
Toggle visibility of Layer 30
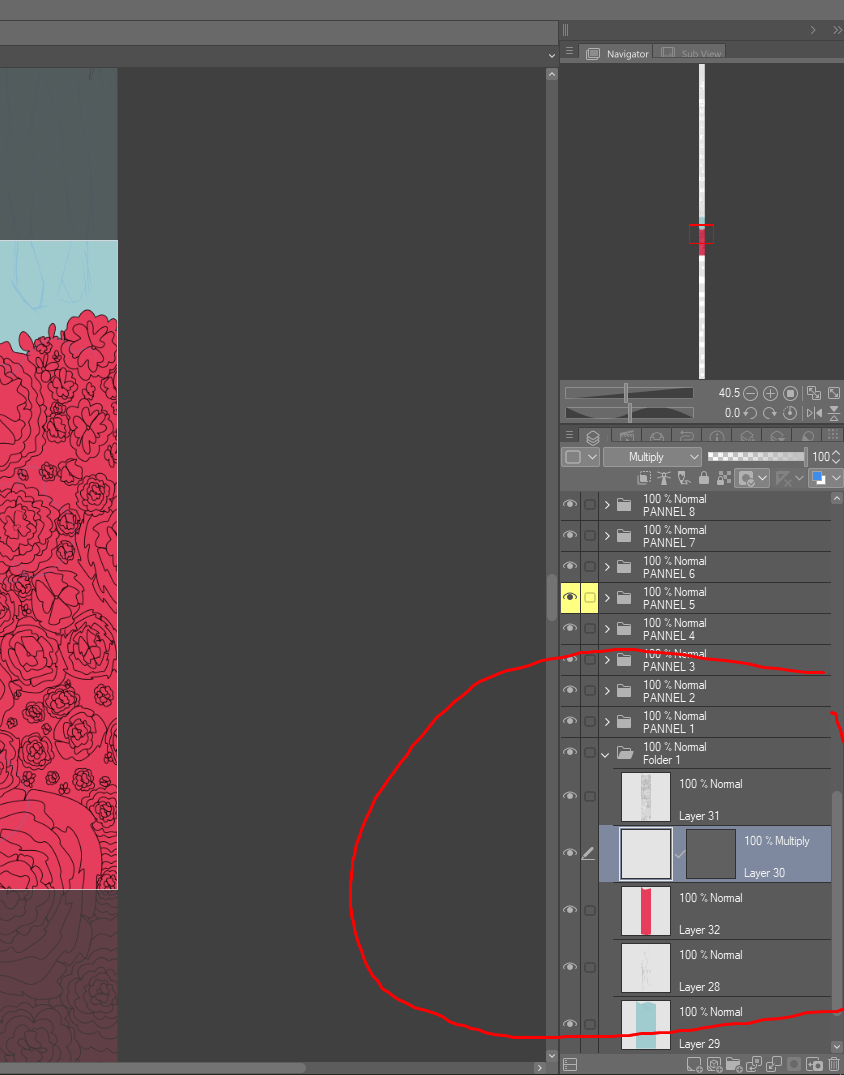(x=571, y=852)
